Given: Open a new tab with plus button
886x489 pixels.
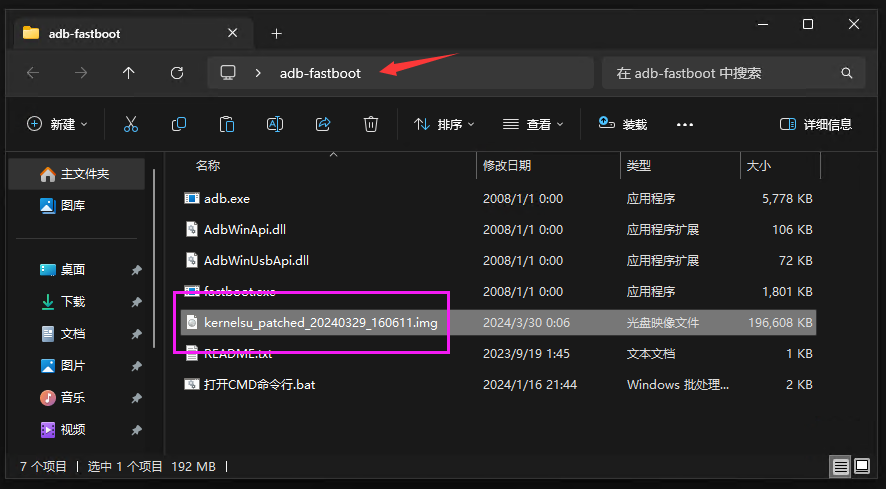Looking at the screenshot, I should point(277,33).
